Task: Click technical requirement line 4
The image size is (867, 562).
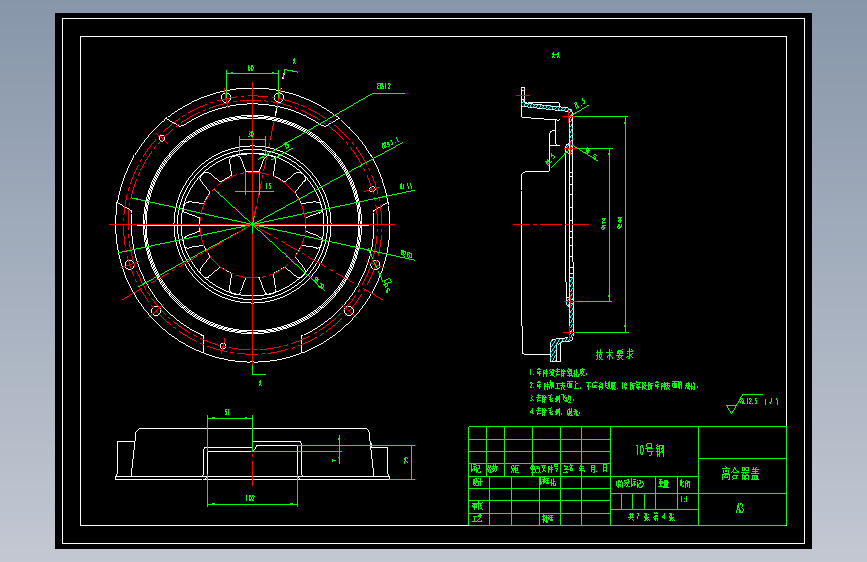Action: tap(555, 412)
